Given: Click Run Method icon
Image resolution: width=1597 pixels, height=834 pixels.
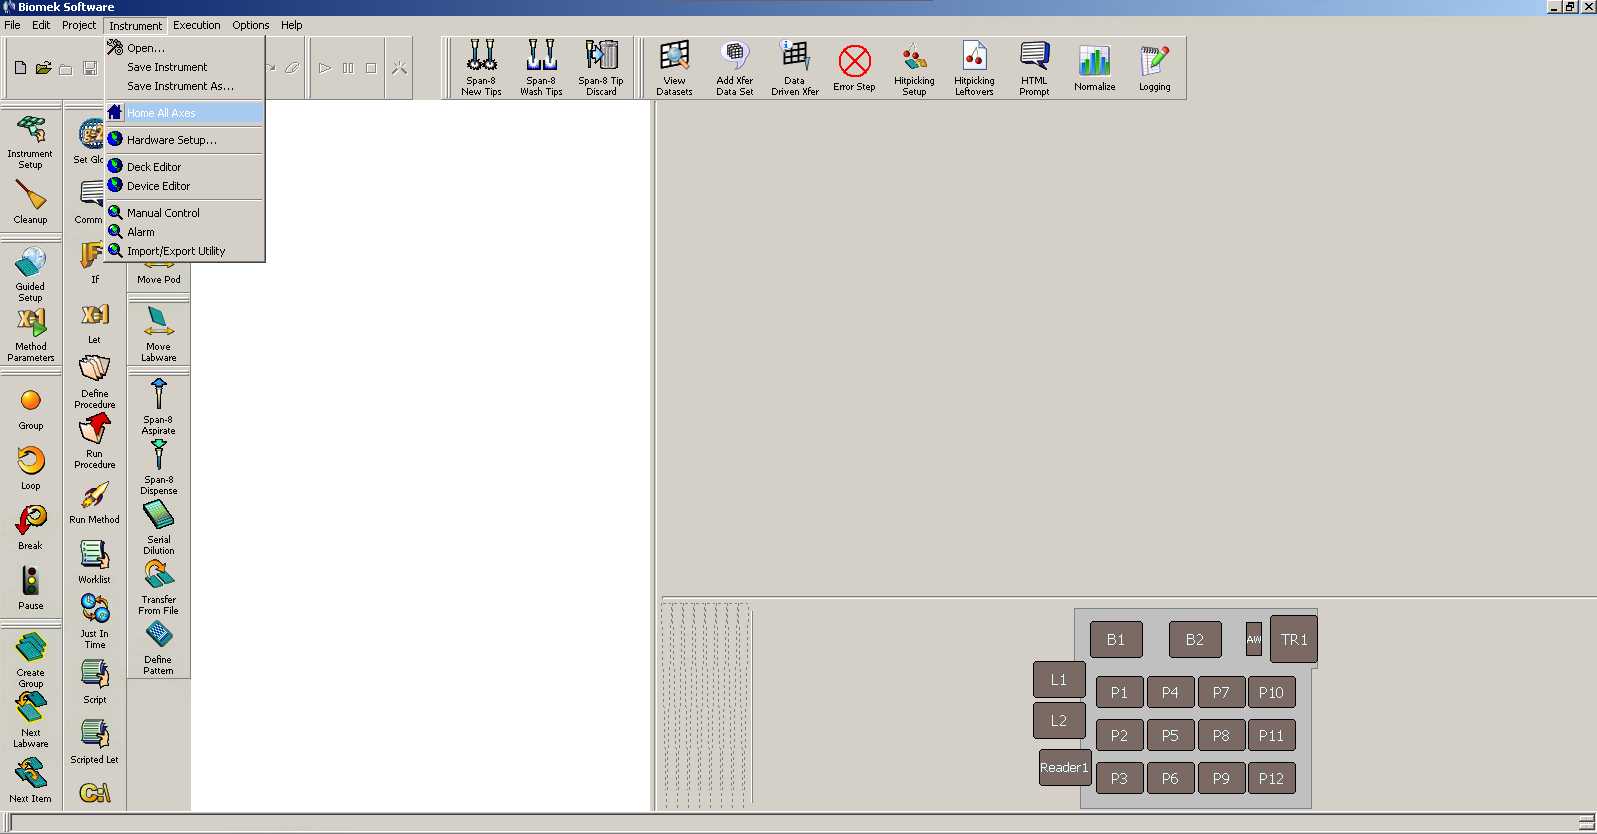Looking at the screenshot, I should pyautogui.click(x=94, y=503).
